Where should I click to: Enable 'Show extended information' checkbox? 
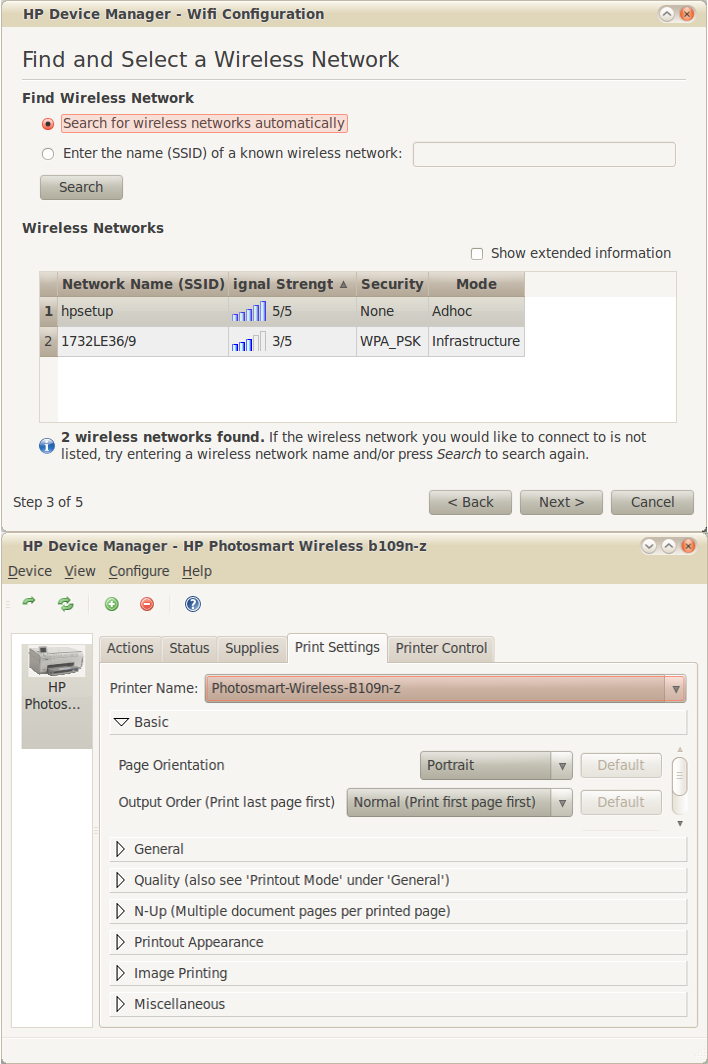point(477,254)
